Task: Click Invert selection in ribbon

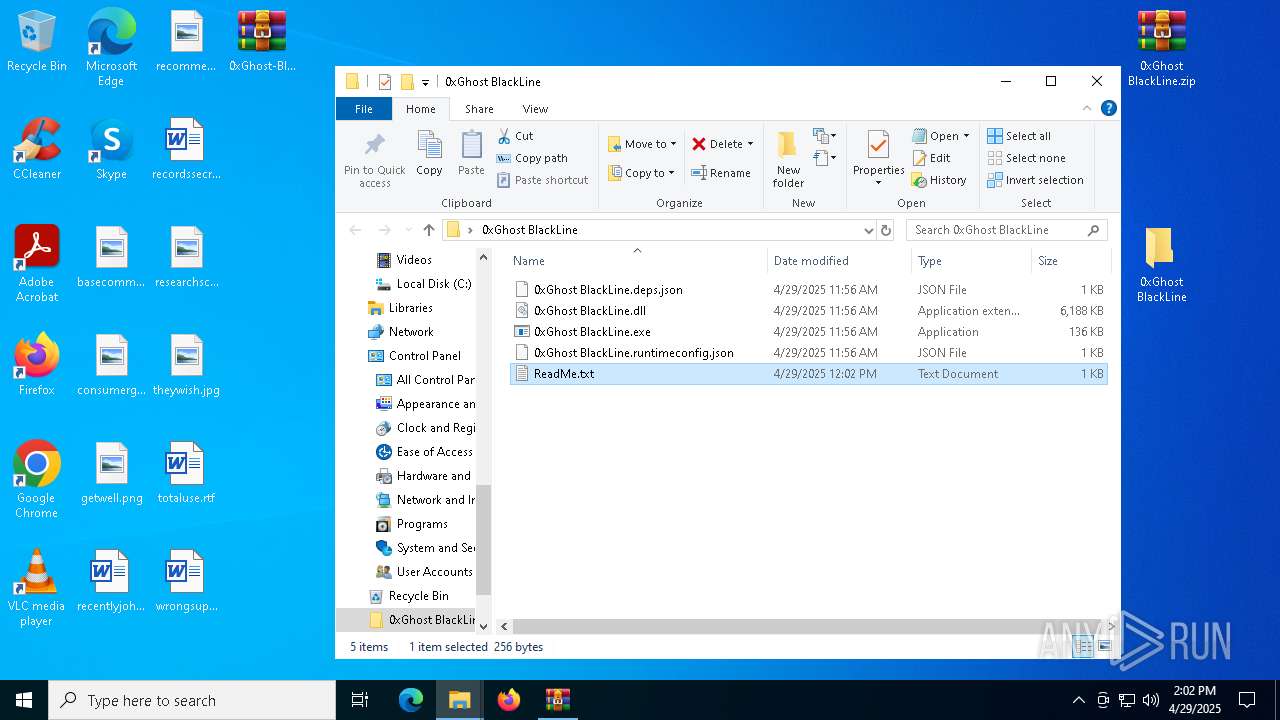Action: coord(1036,180)
